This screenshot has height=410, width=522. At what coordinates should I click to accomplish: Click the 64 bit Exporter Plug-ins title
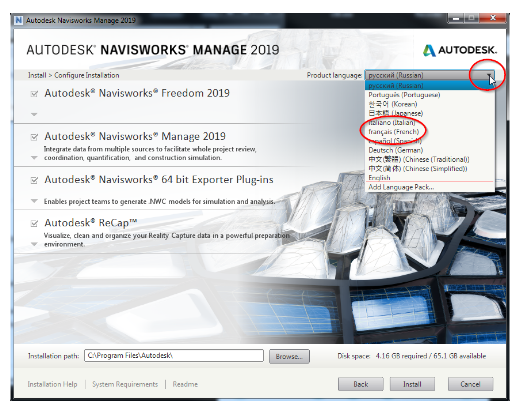(159, 180)
